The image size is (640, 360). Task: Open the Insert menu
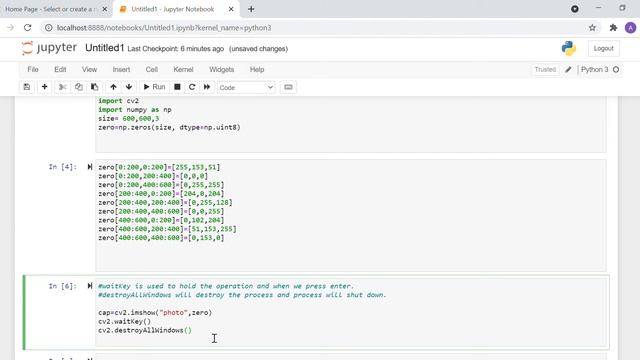tap(121, 69)
